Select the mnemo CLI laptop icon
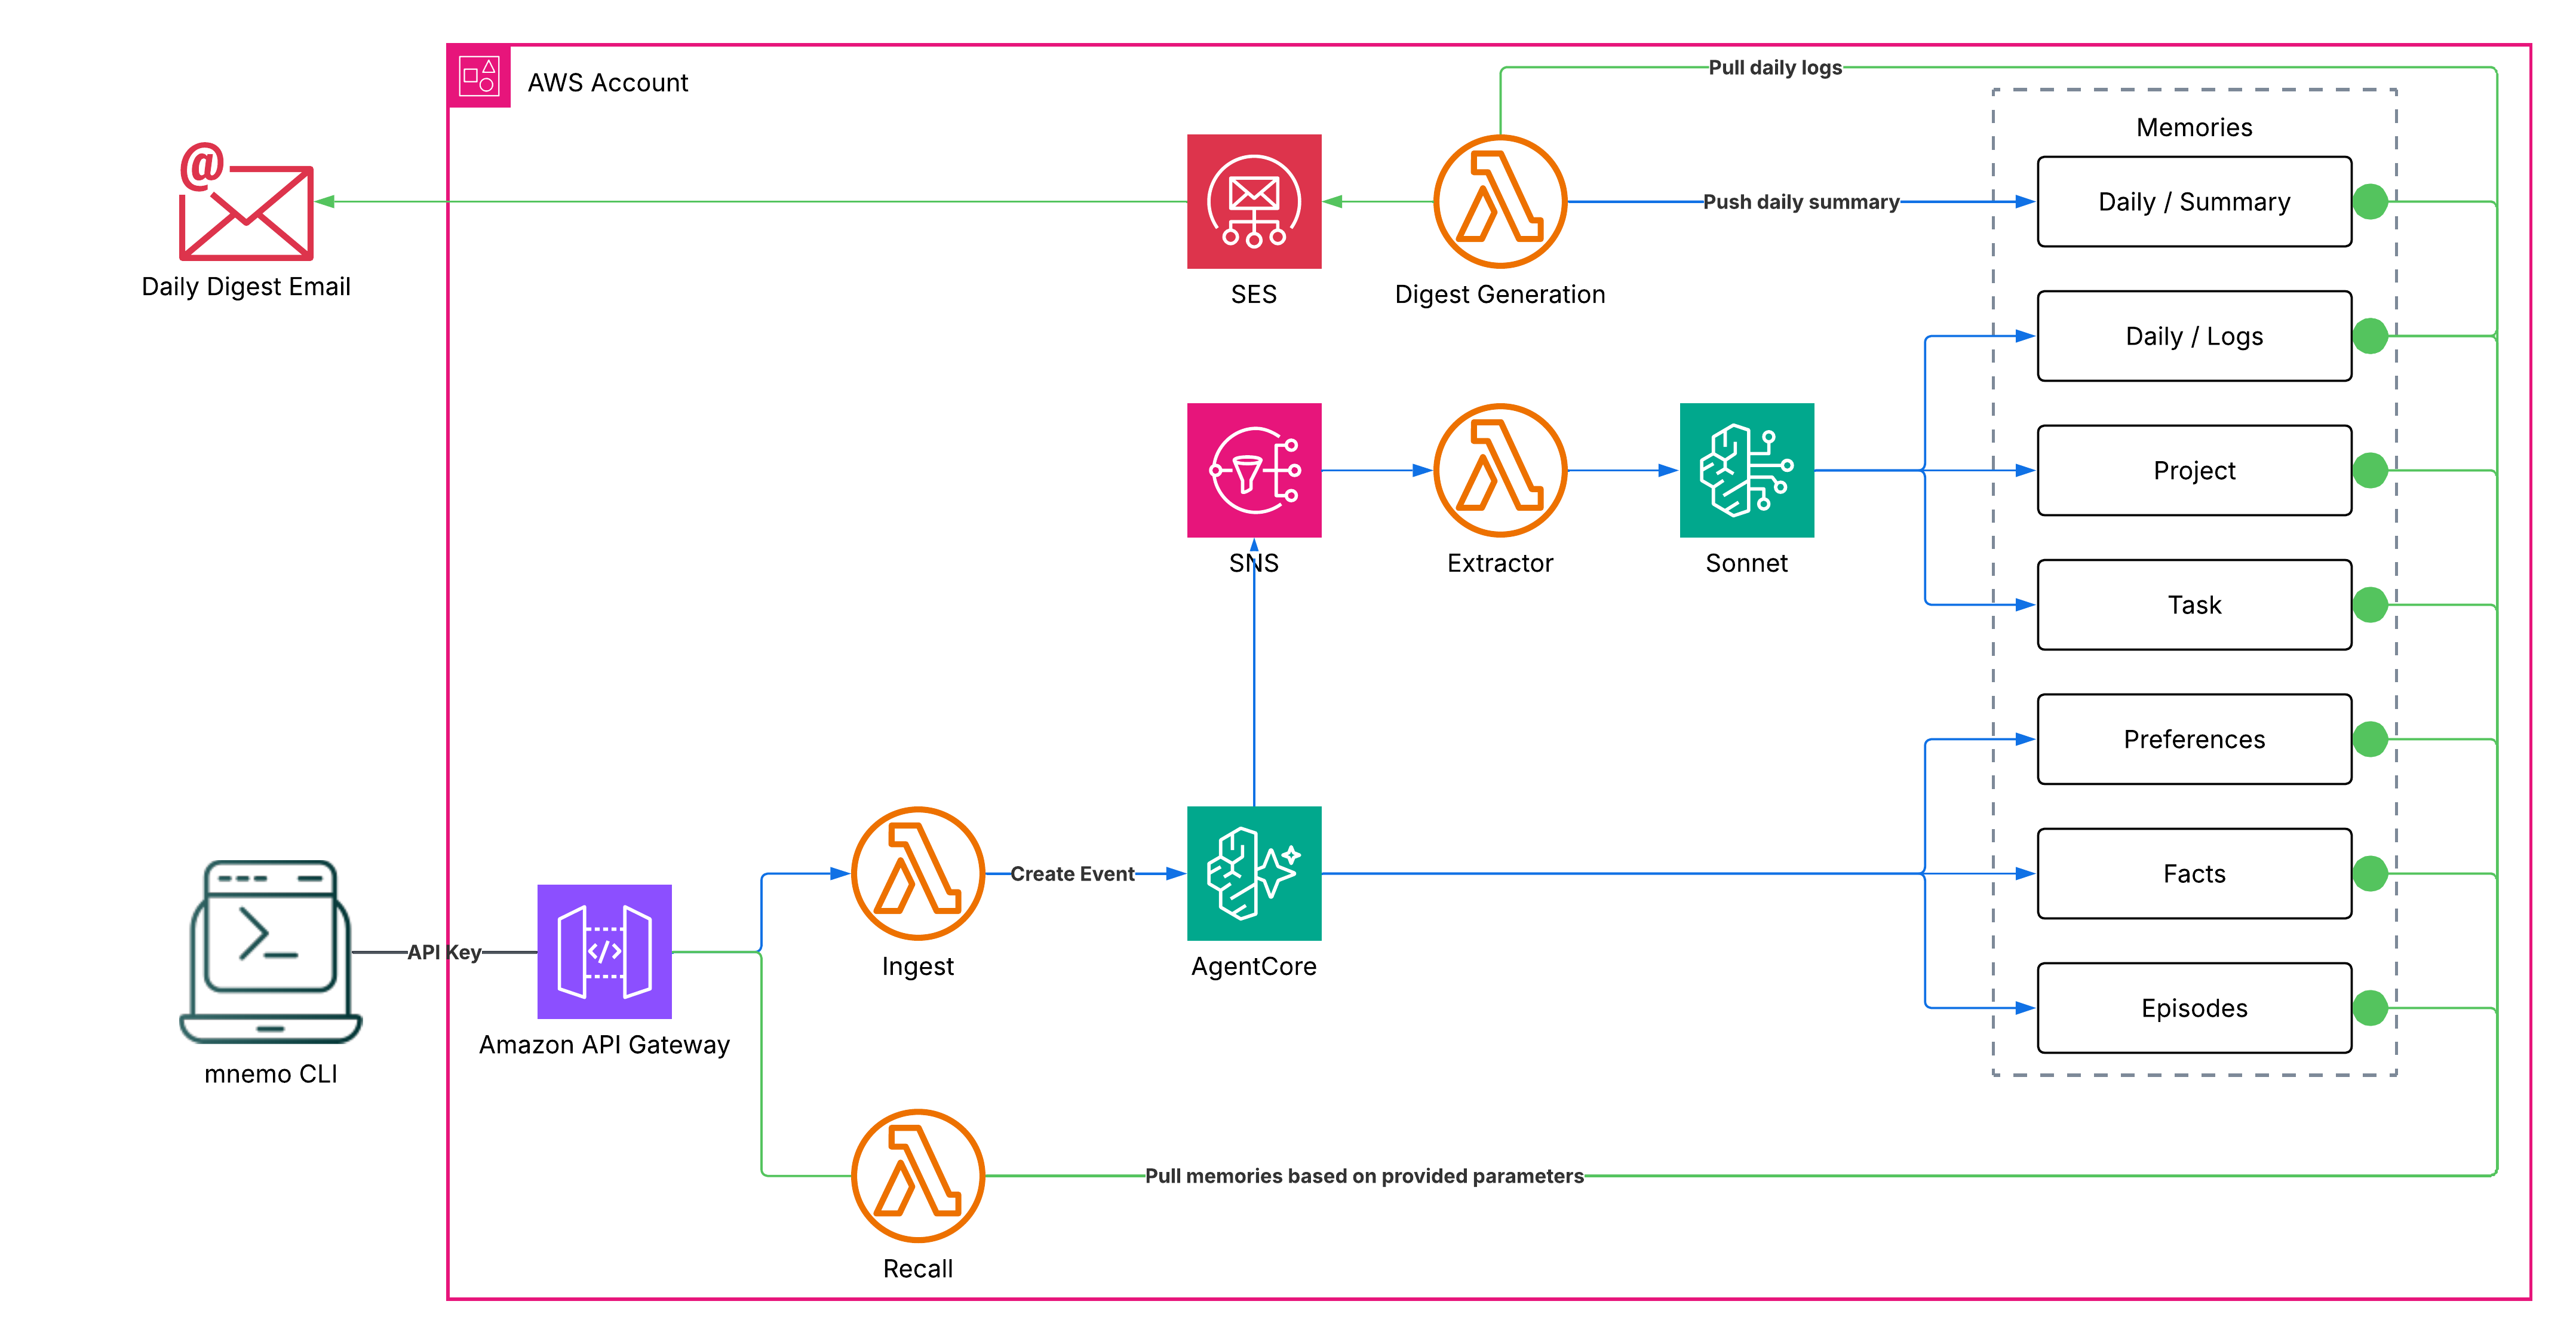 [270, 951]
